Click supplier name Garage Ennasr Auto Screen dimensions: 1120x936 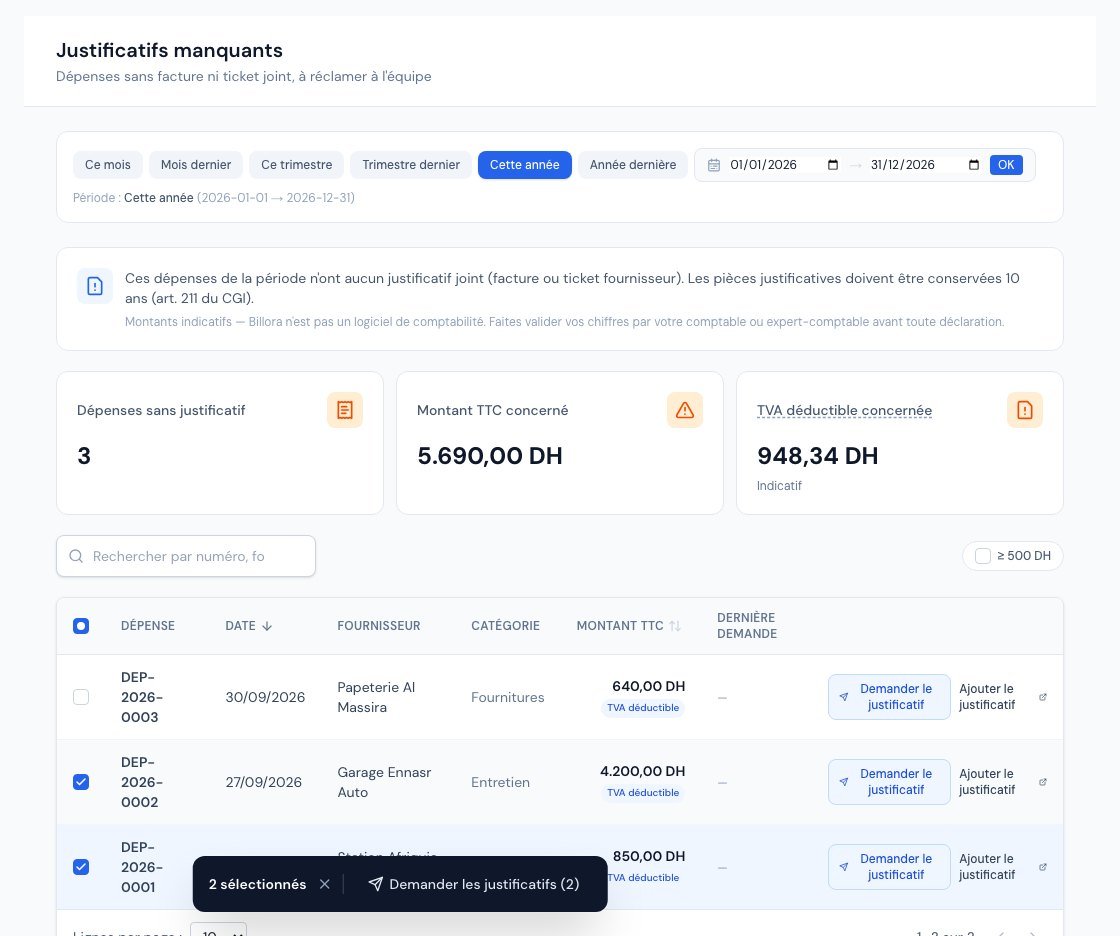(x=384, y=782)
